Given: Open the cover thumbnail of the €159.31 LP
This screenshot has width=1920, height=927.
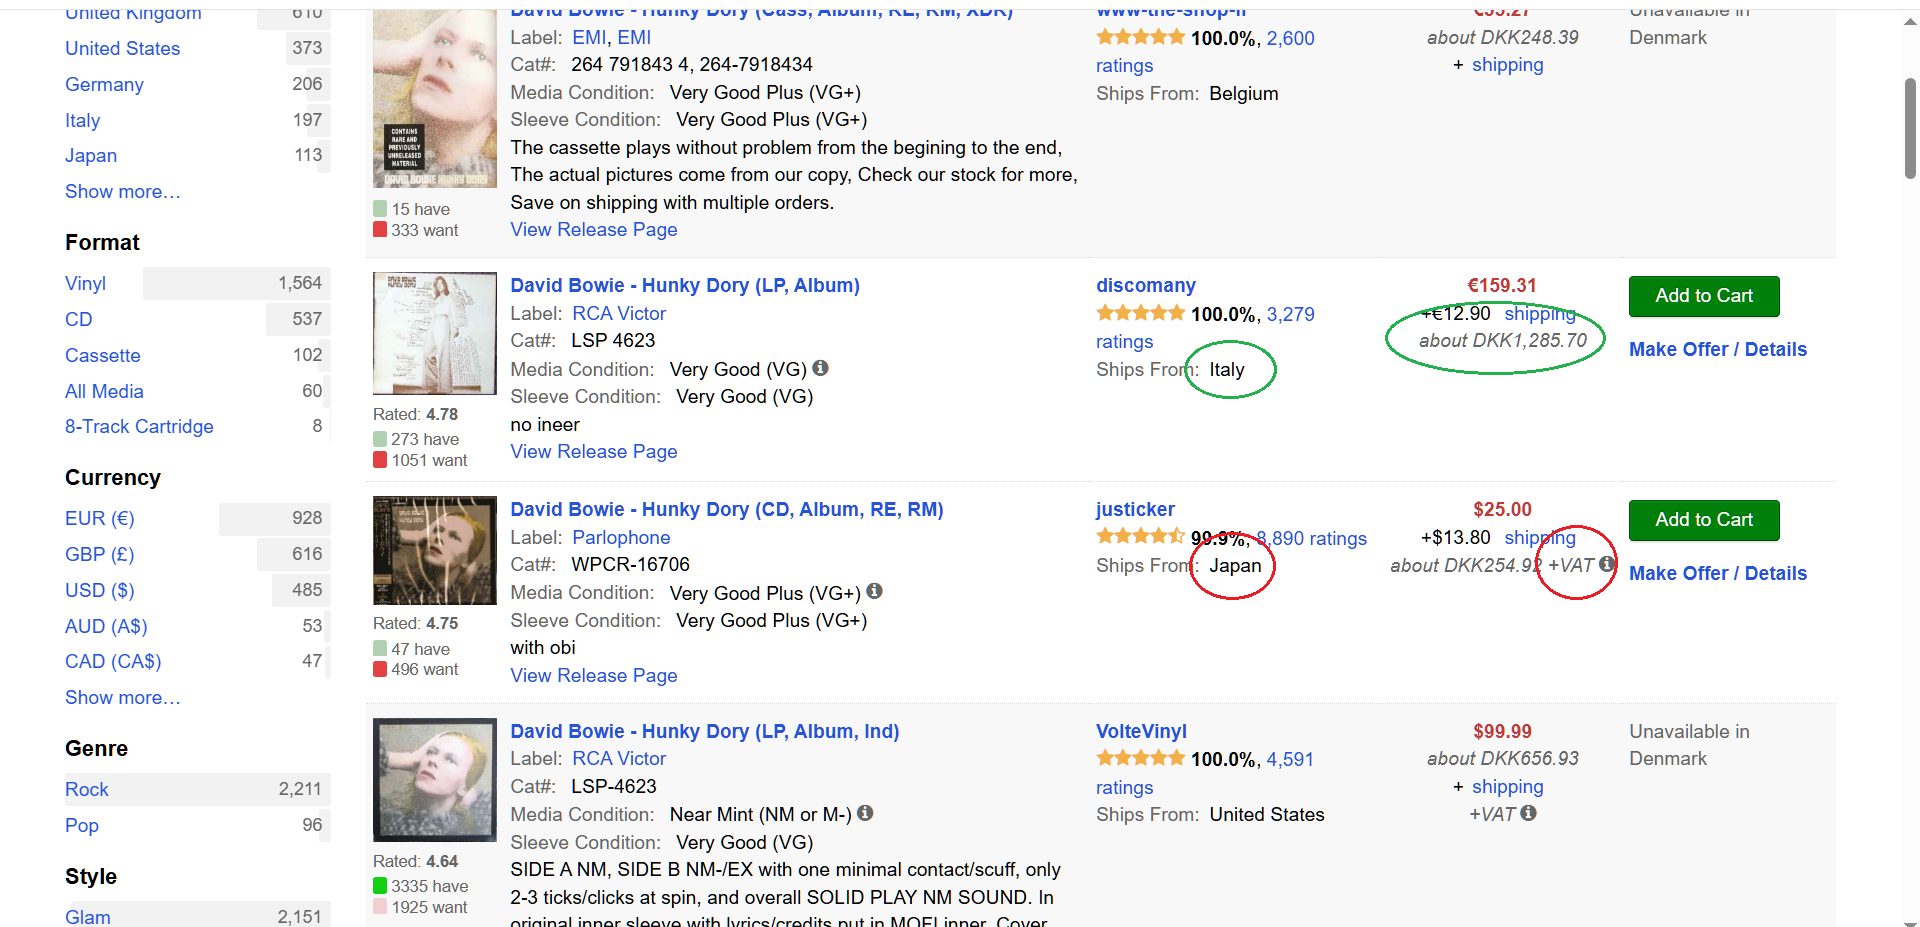Looking at the screenshot, I should coord(434,333).
